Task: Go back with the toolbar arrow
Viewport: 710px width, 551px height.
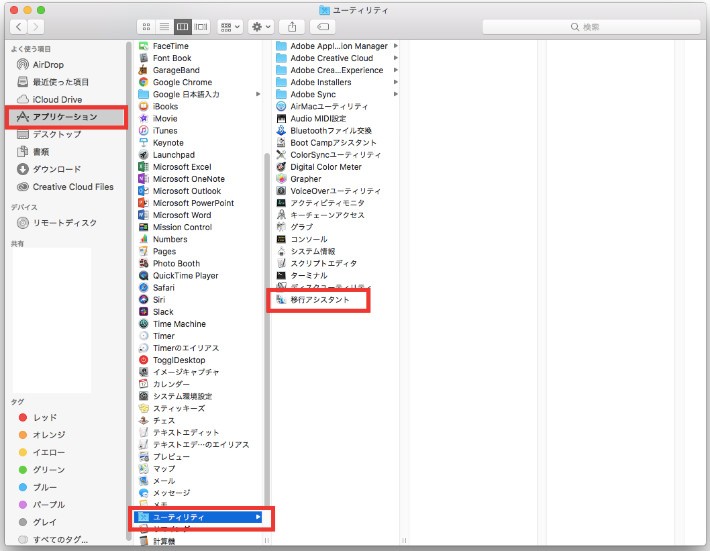Action: 19,27
